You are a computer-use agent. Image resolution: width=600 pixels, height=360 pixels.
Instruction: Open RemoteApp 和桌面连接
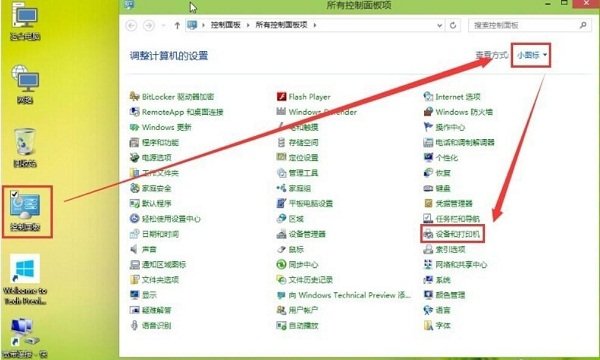point(176,112)
